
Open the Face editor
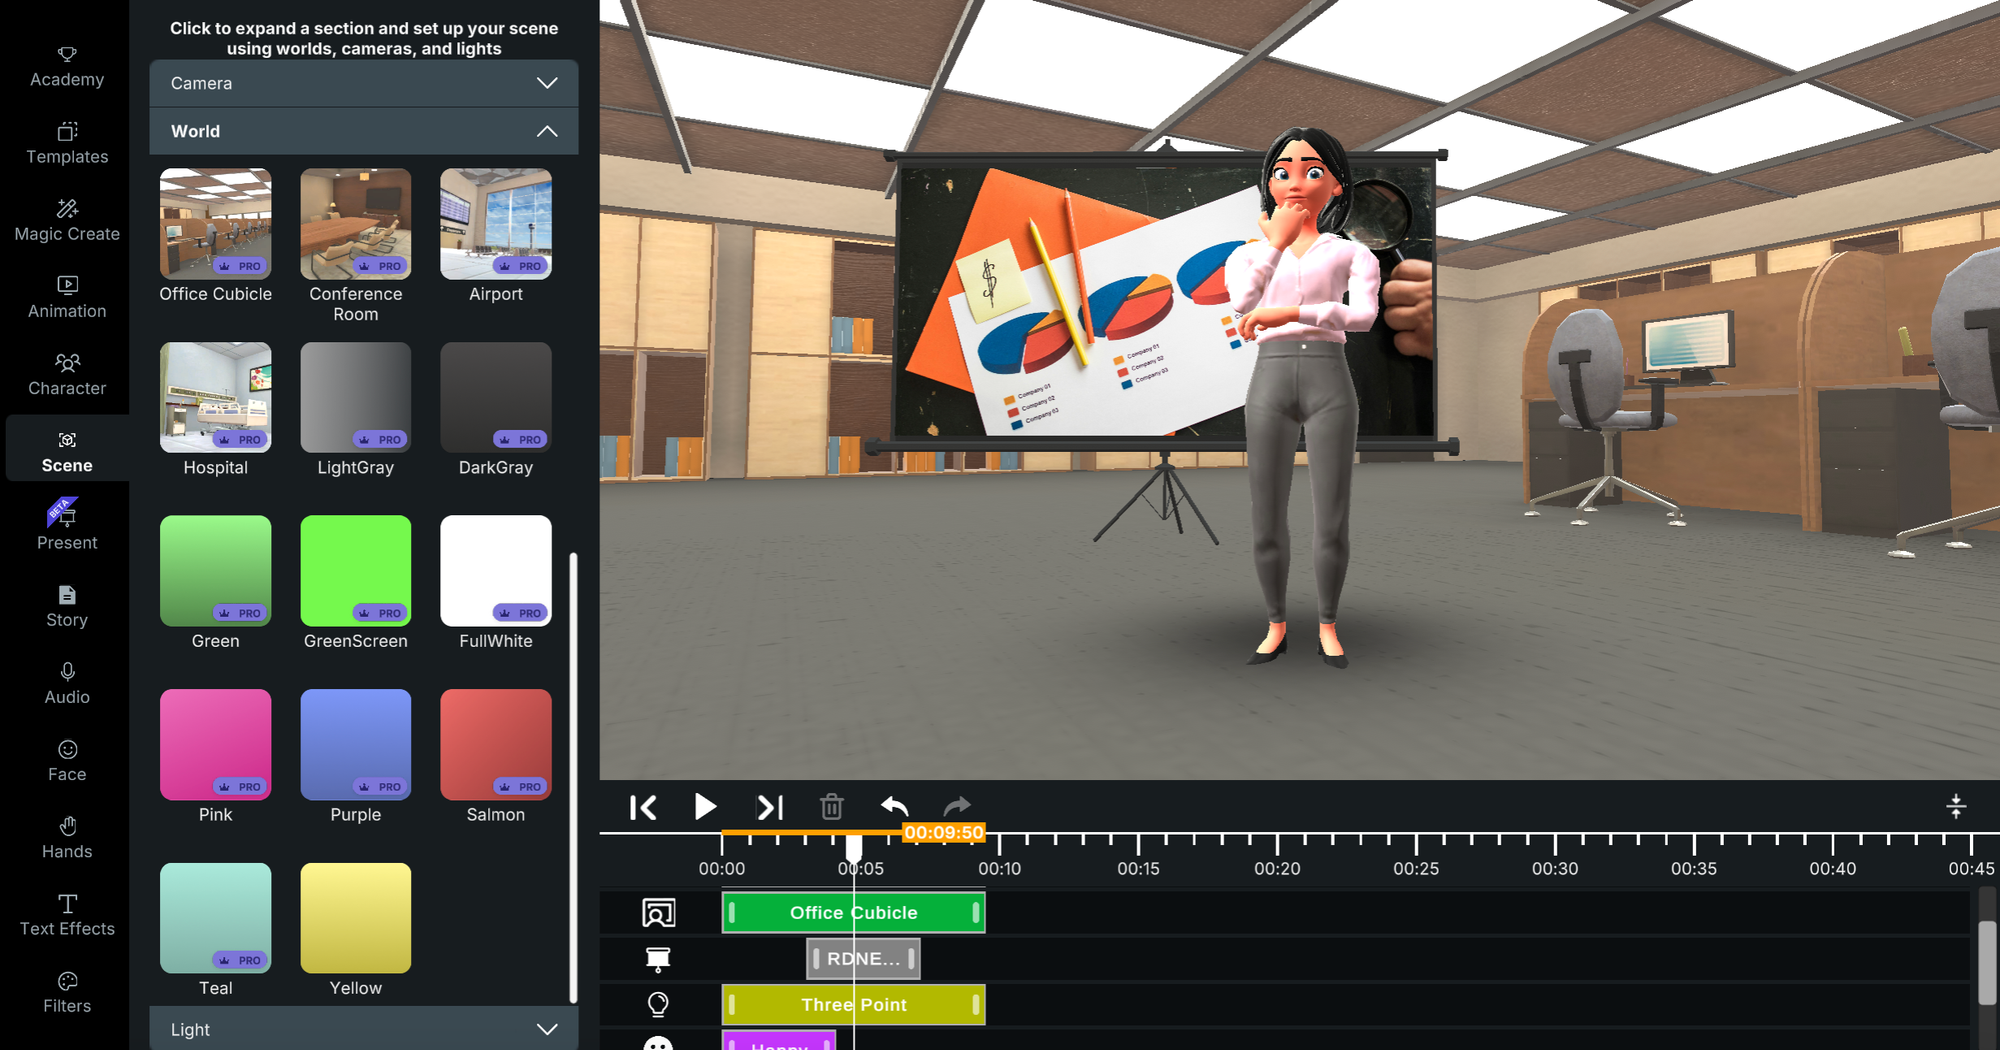click(66, 760)
